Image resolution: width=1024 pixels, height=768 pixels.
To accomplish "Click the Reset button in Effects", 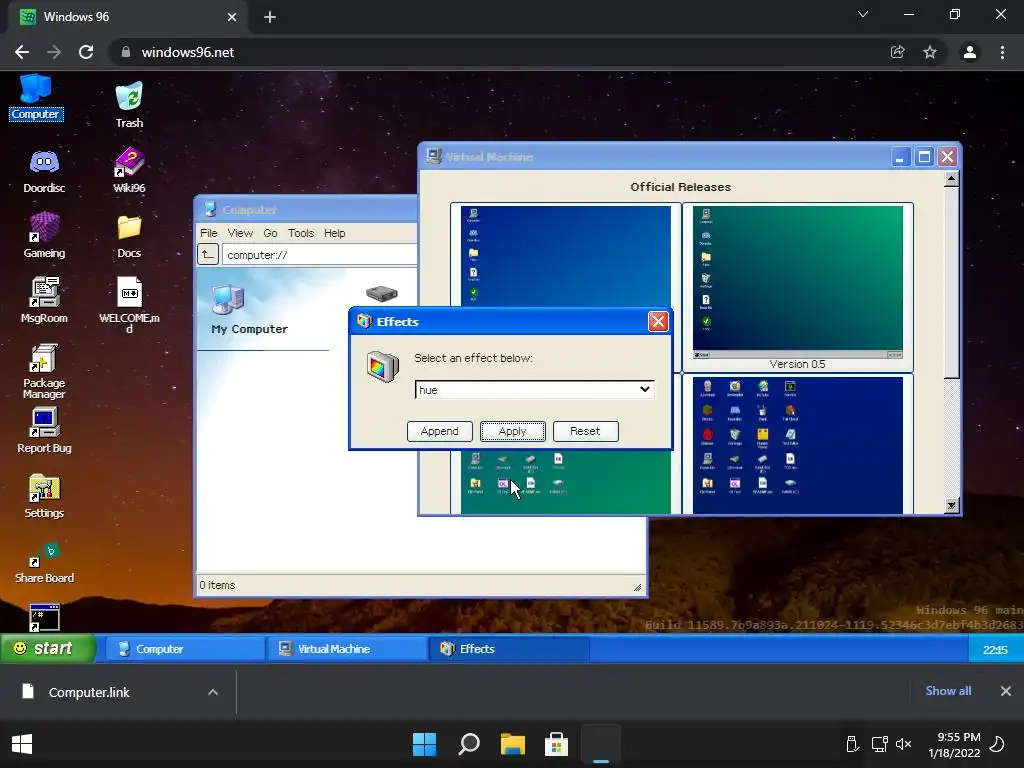I will [x=585, y=431].
